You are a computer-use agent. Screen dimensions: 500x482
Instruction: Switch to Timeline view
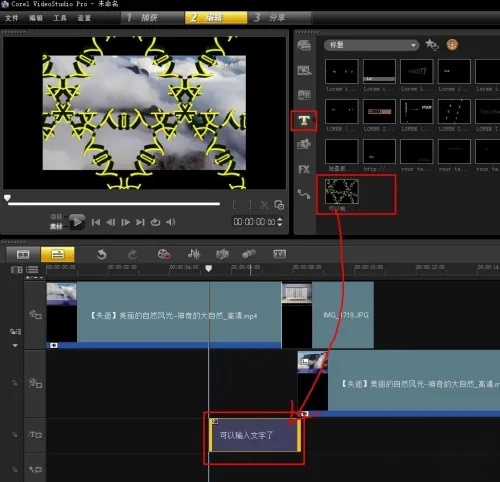(x=58, y=254)
